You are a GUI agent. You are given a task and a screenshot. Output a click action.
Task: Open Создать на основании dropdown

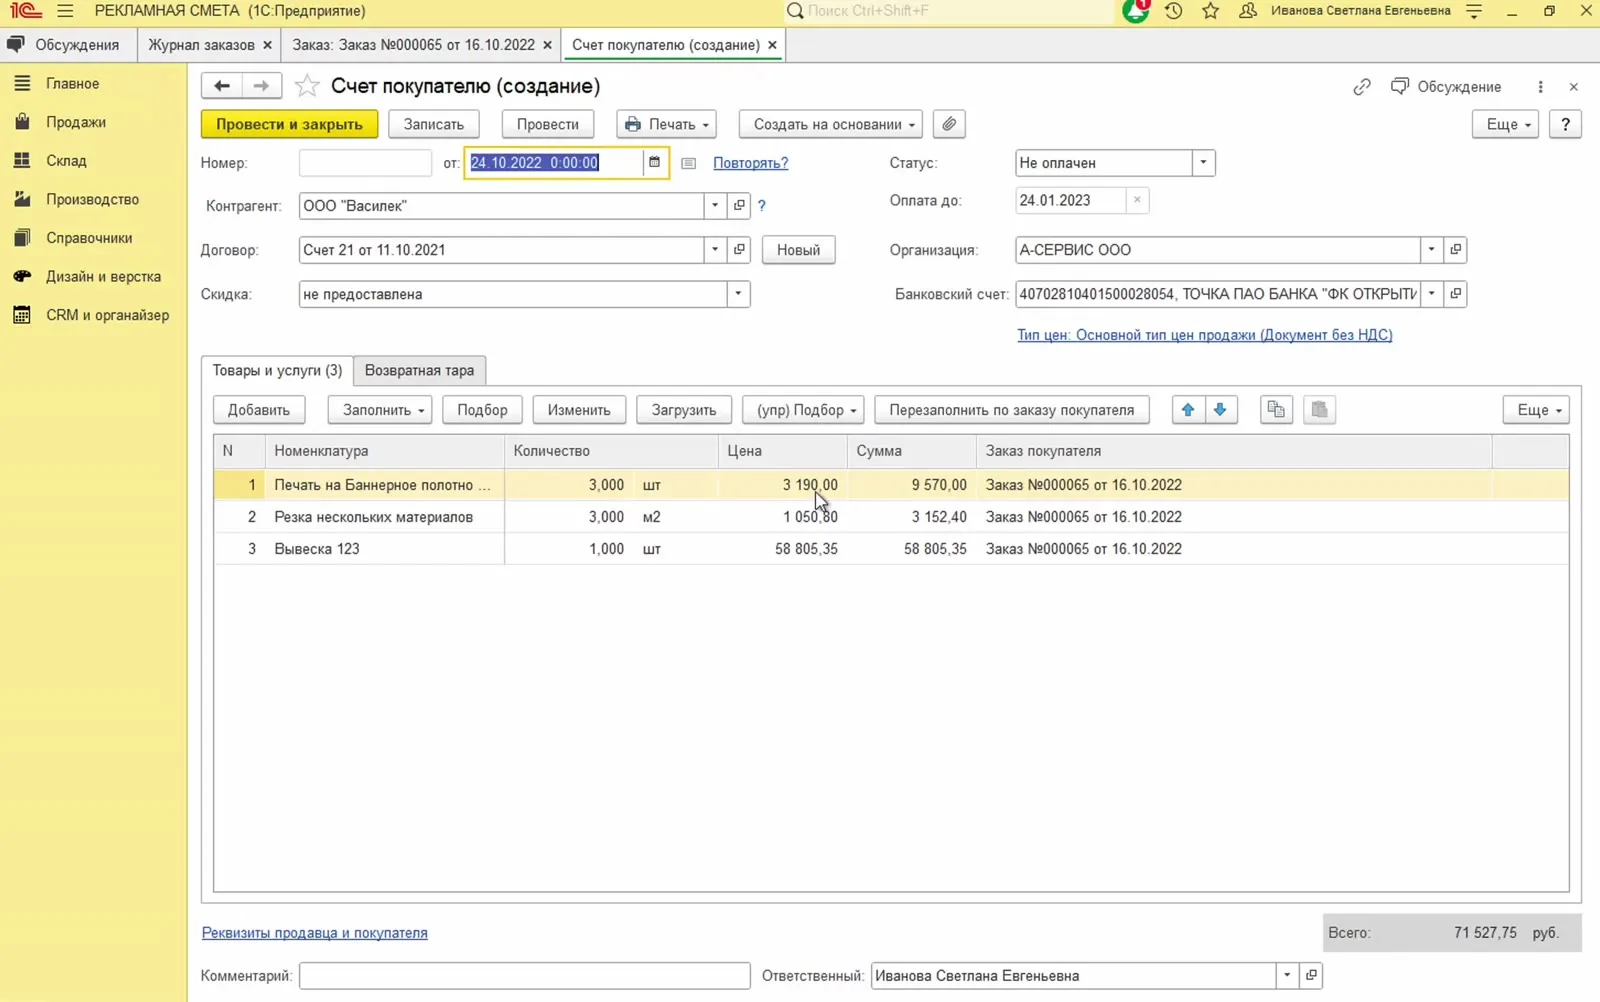(x=833, y=124)
